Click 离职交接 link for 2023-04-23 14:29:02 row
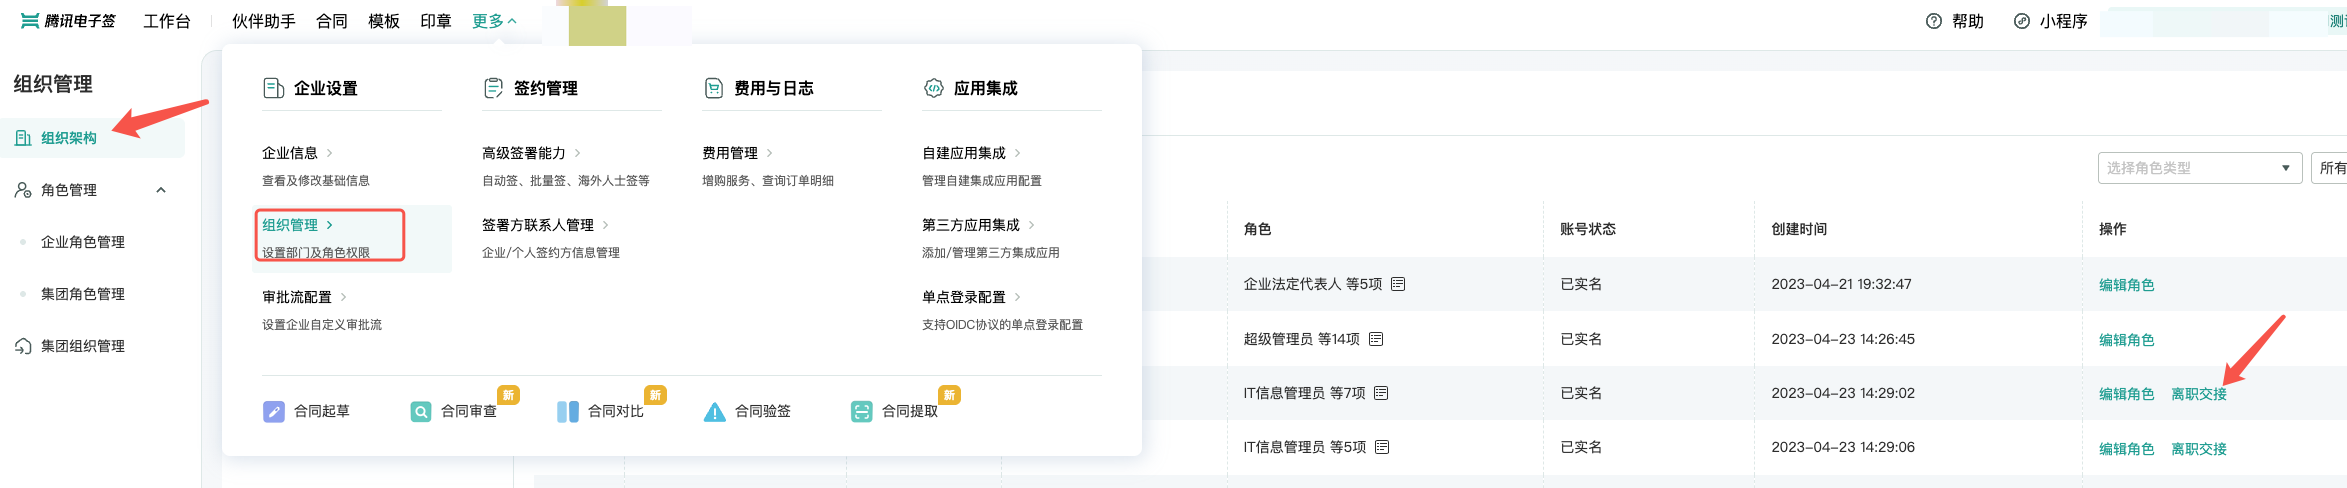 point(2198,394)
